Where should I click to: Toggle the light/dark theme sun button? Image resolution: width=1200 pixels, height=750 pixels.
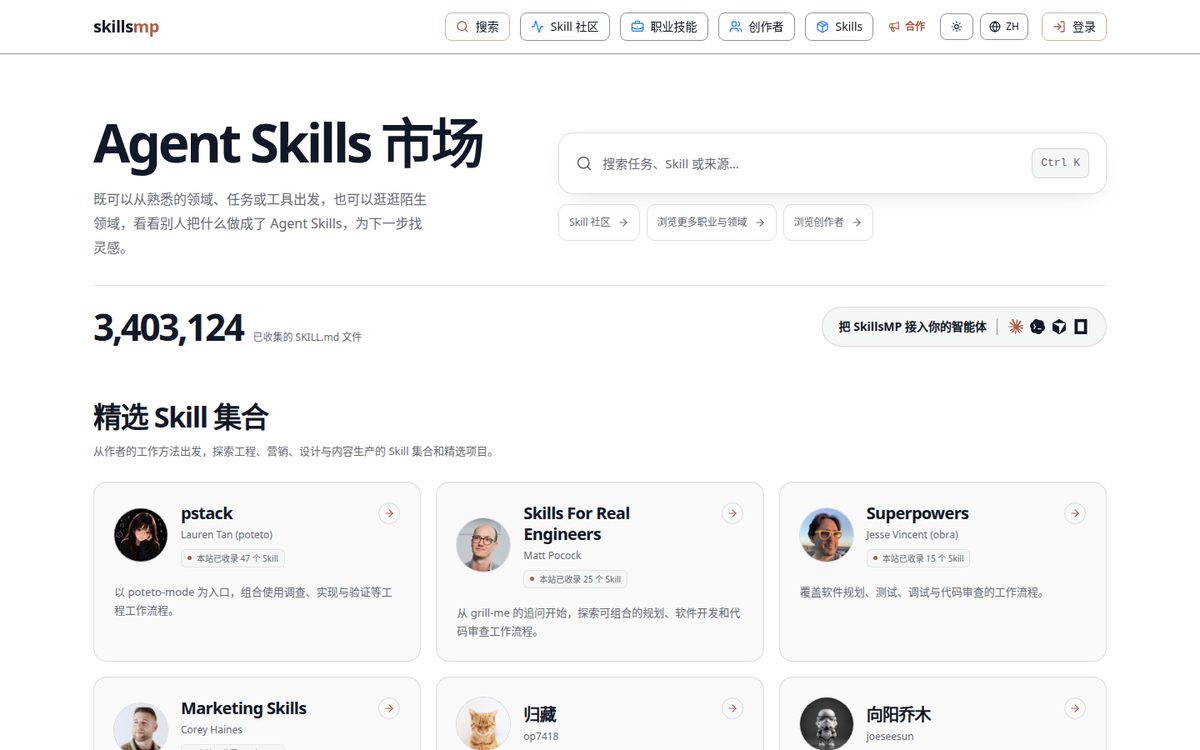[x=956, y=27]
